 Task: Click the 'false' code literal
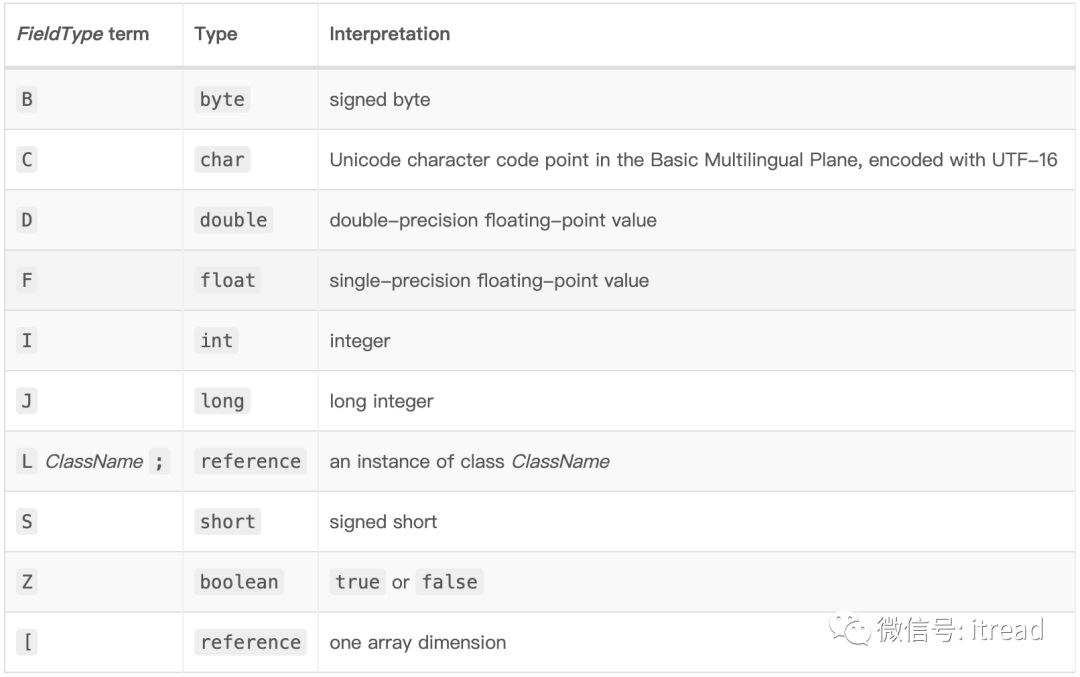tap(449, 582)
